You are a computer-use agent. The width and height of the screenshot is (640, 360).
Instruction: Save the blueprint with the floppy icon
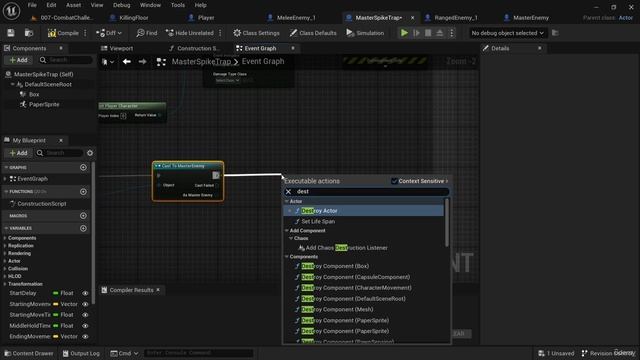[x=11, y=33]
